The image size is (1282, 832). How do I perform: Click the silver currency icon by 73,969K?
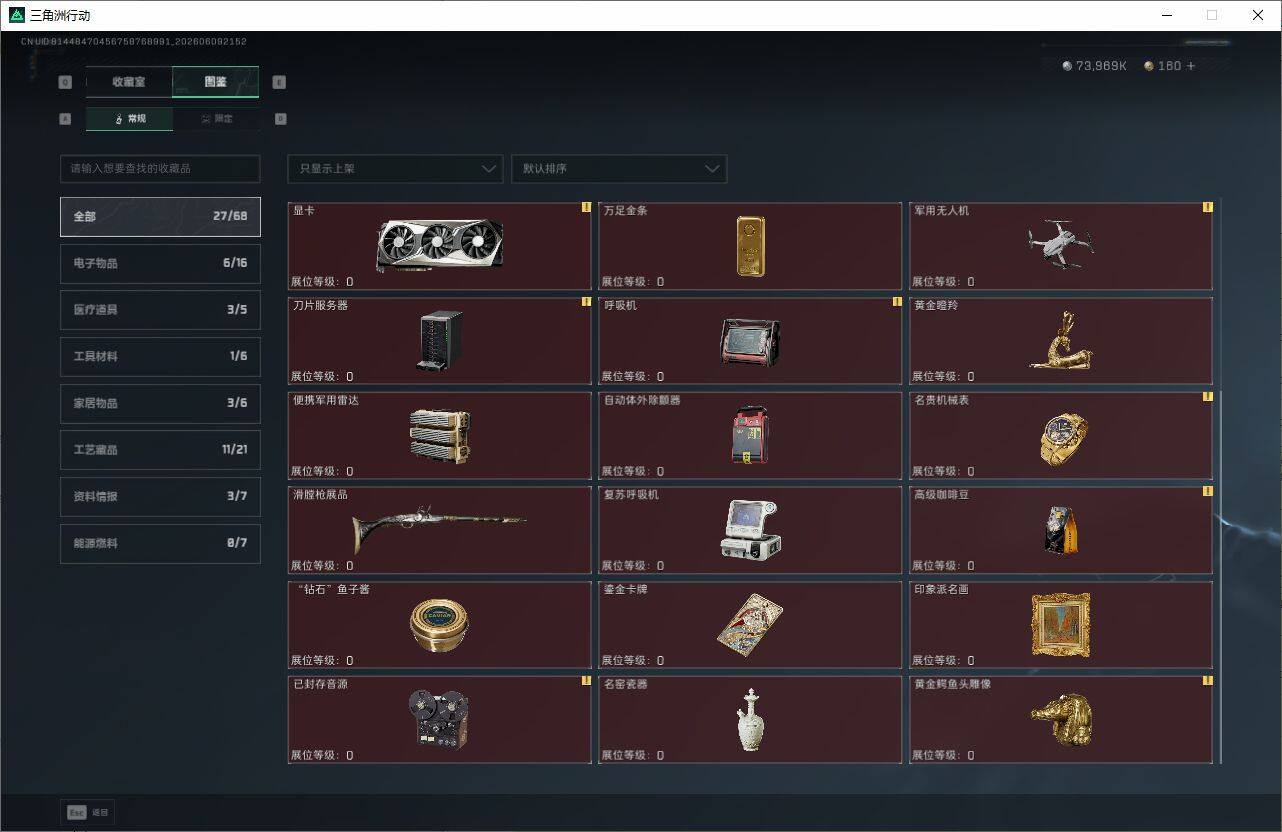(x=1067, y=66)
